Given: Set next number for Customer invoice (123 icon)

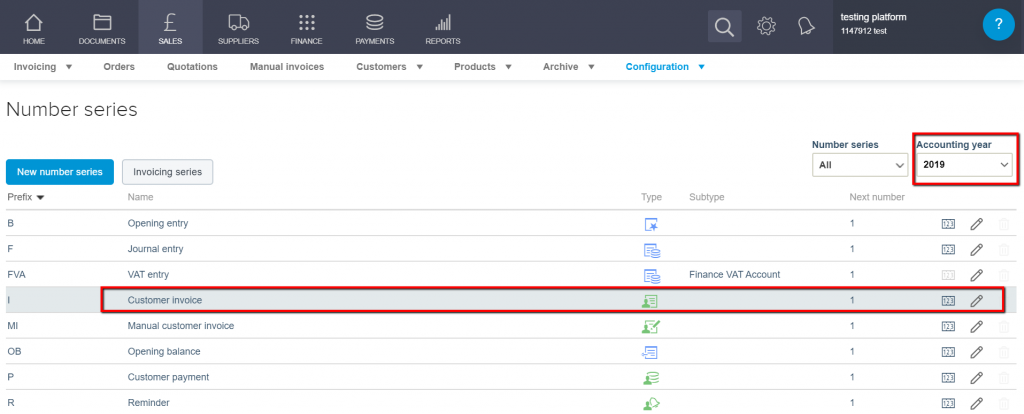Looking at the screenshot, I should (948, 300).
